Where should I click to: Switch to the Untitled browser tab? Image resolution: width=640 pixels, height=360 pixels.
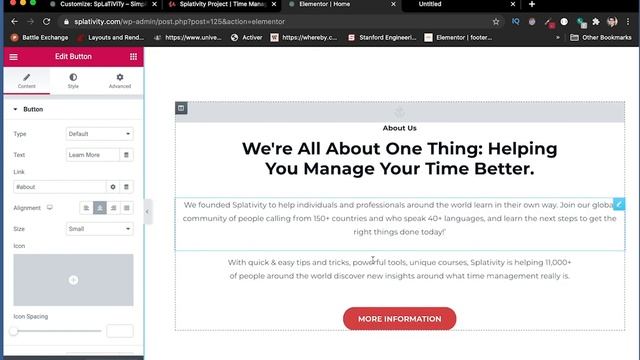click(430, 4)
